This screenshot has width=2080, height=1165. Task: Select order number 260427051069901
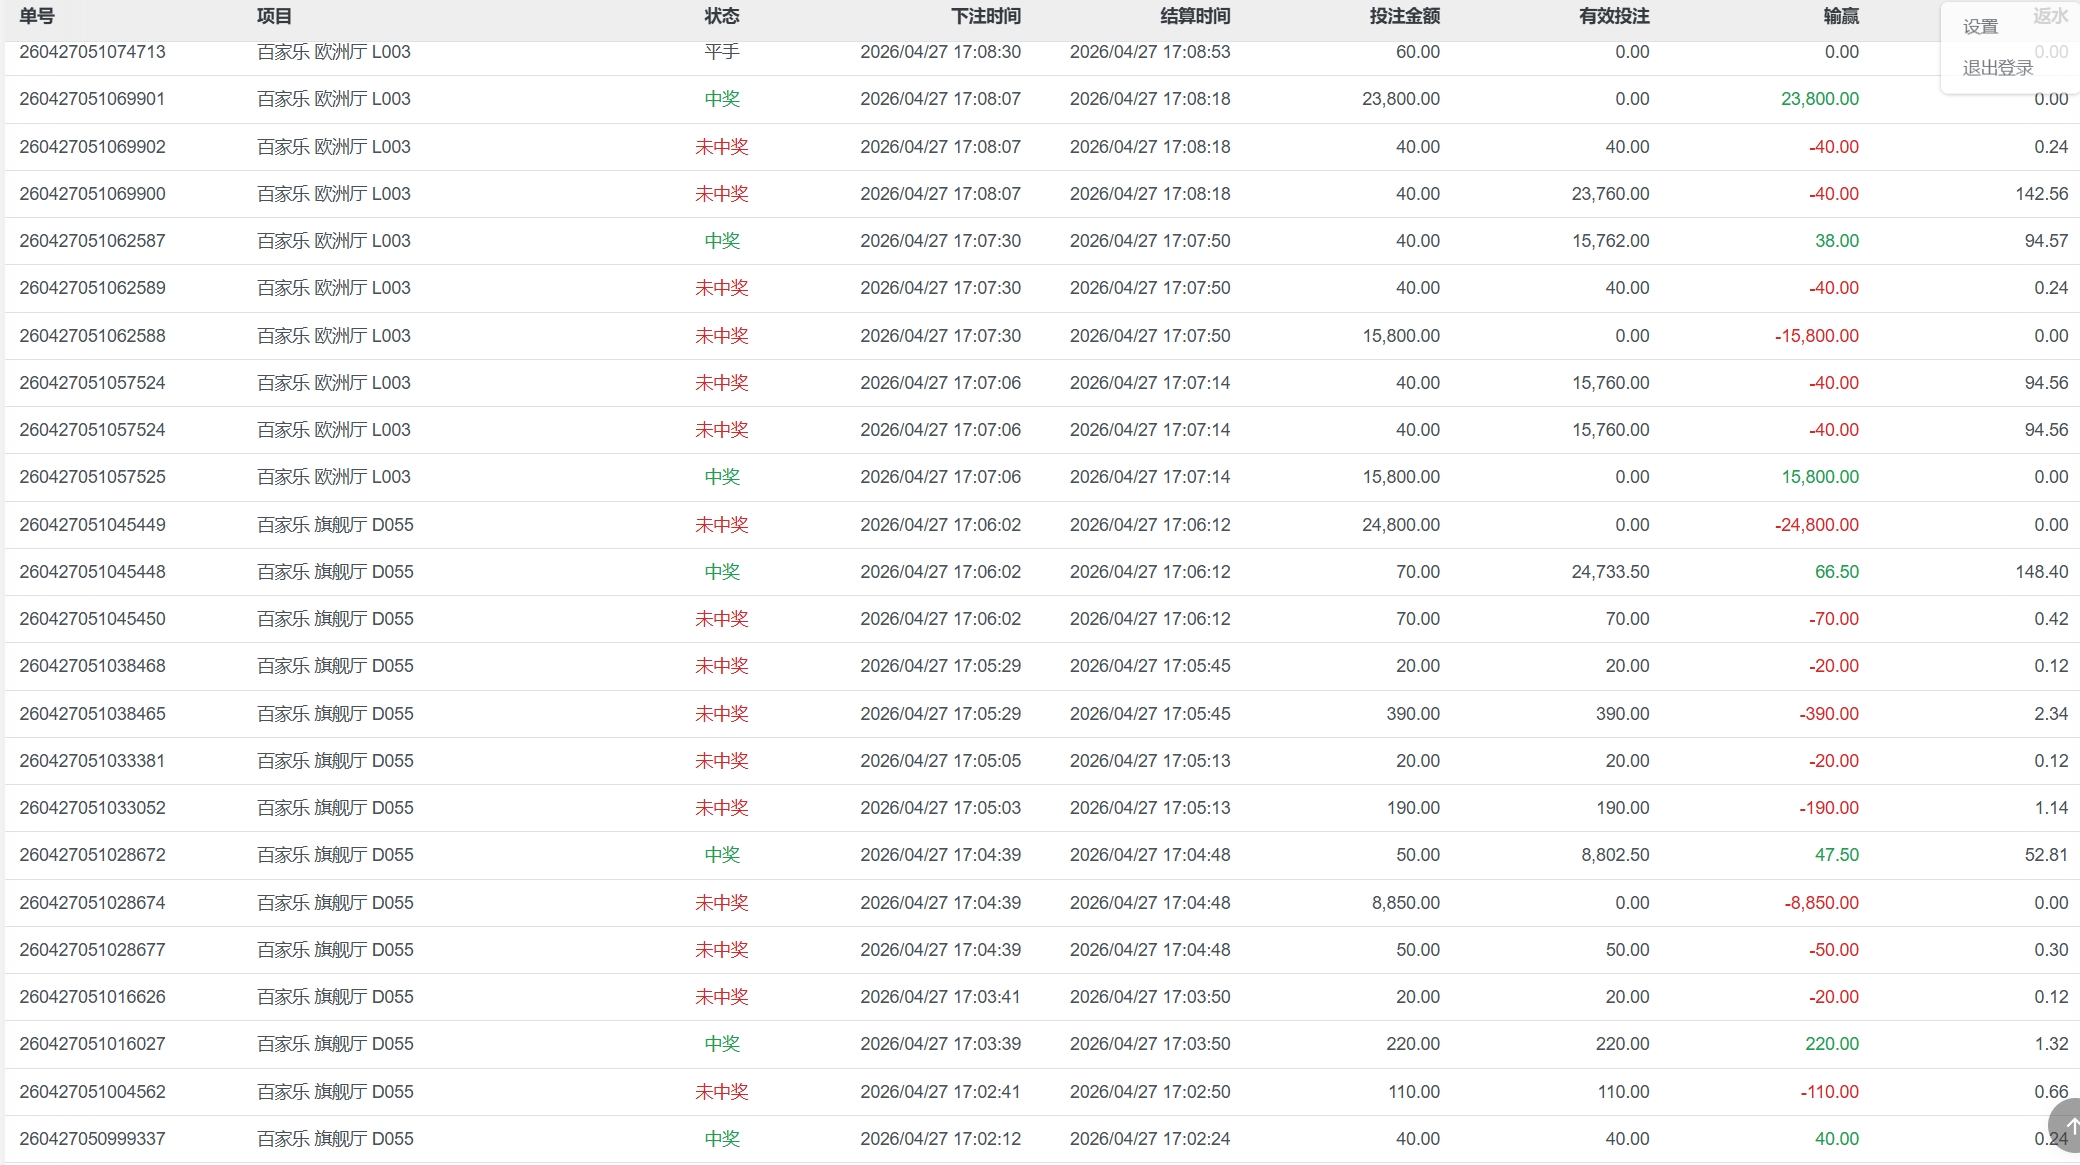(92, 99)
